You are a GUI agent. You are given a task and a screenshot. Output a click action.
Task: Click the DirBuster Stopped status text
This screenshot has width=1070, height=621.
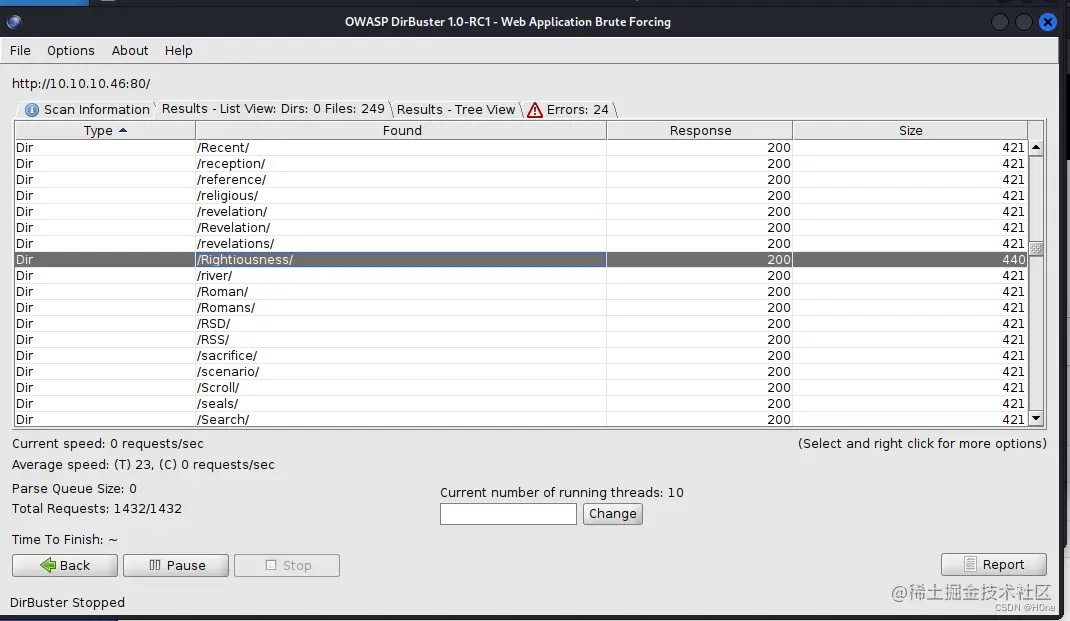[67, 603]
